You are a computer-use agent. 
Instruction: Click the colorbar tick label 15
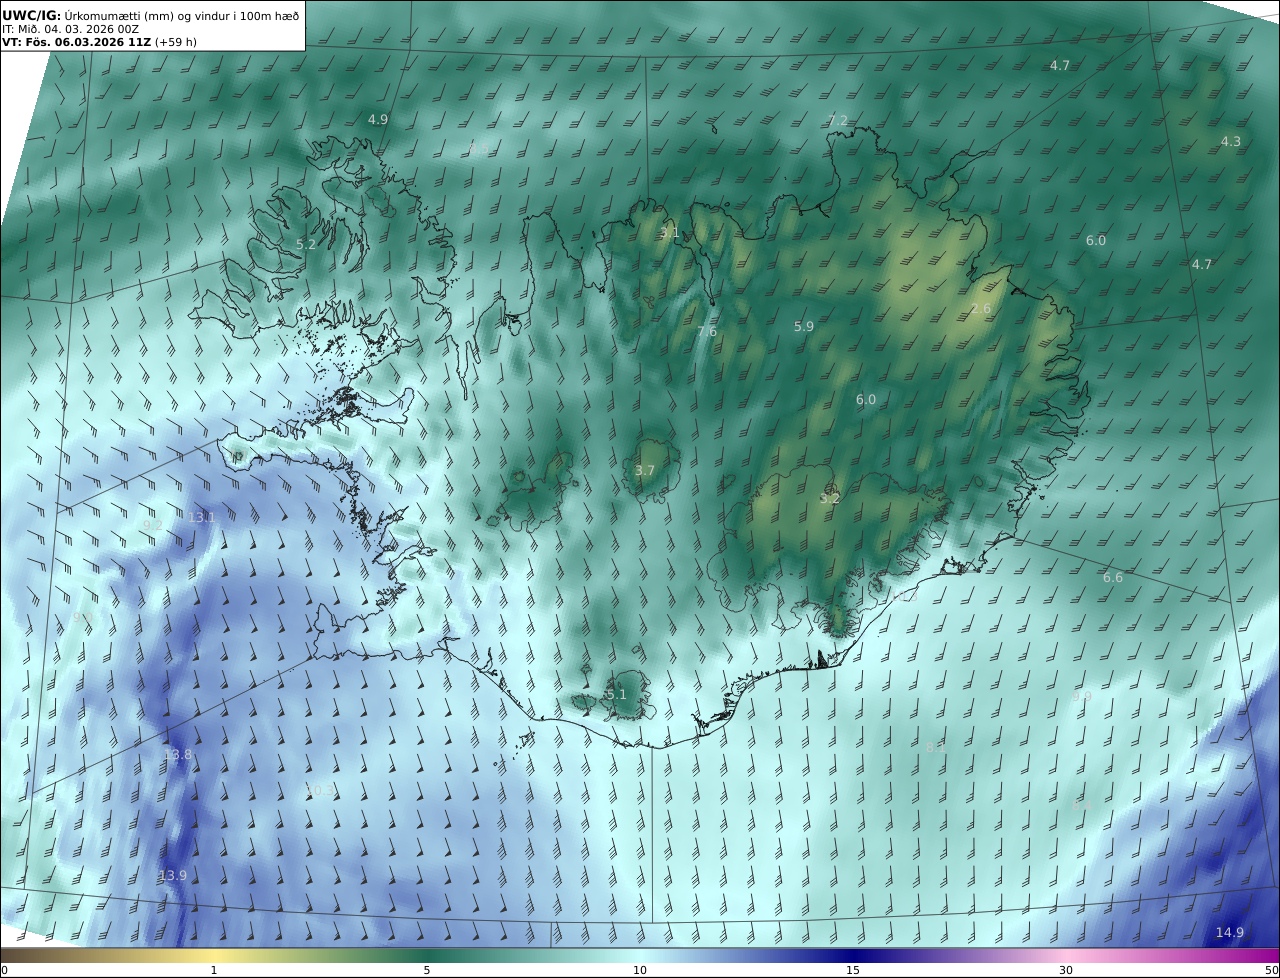[x=853, y=970]
